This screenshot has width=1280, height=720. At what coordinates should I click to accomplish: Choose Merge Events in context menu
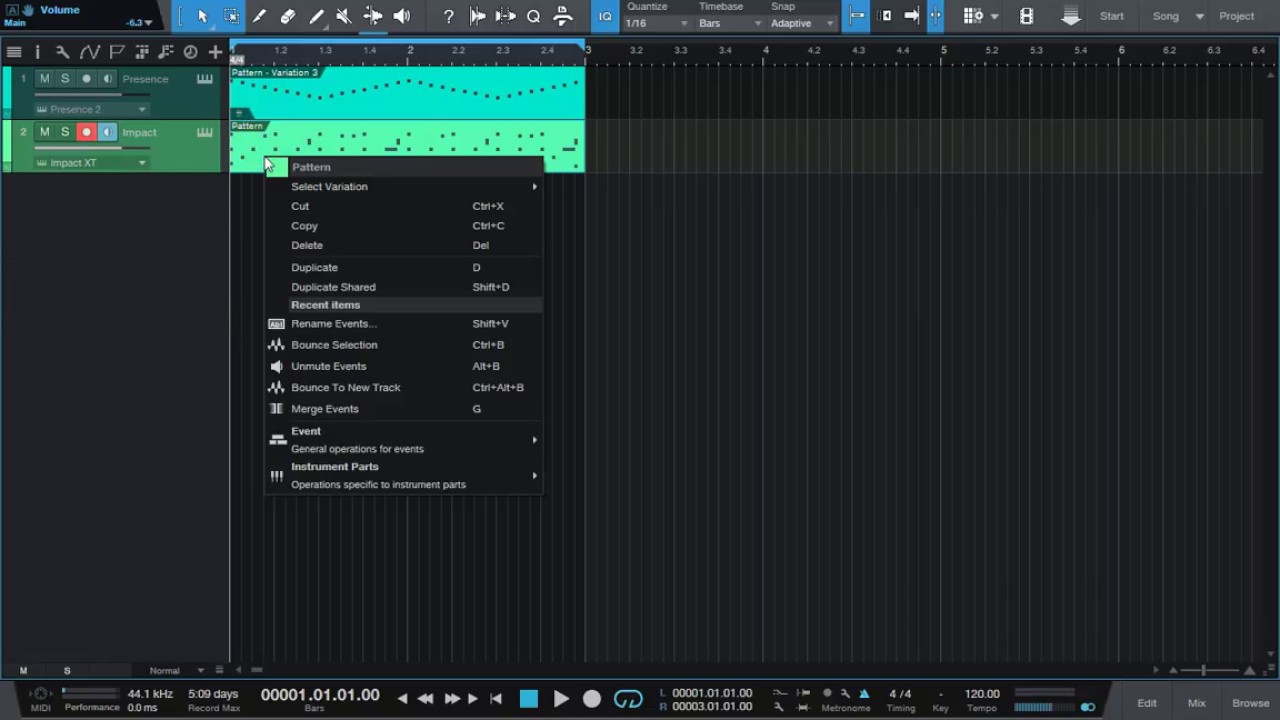[404, 409]
